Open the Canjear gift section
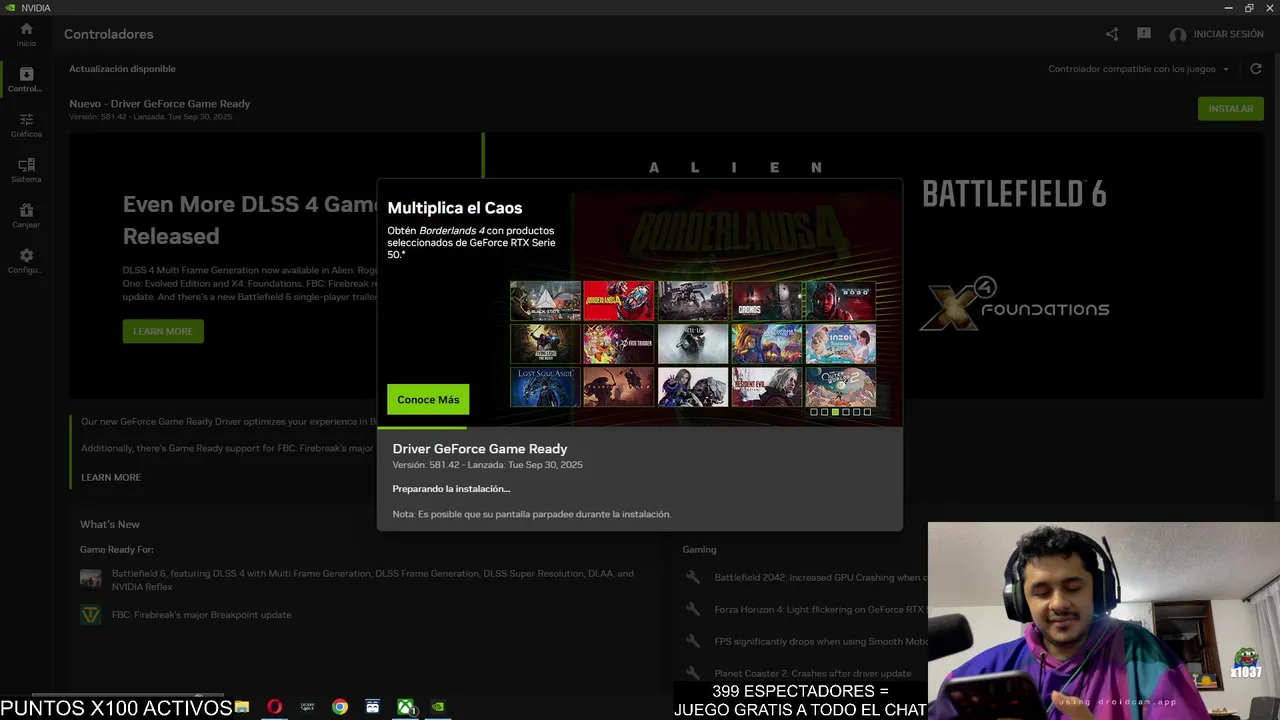The height and width of the screenshot is (720, 1280). coord(26,215)
